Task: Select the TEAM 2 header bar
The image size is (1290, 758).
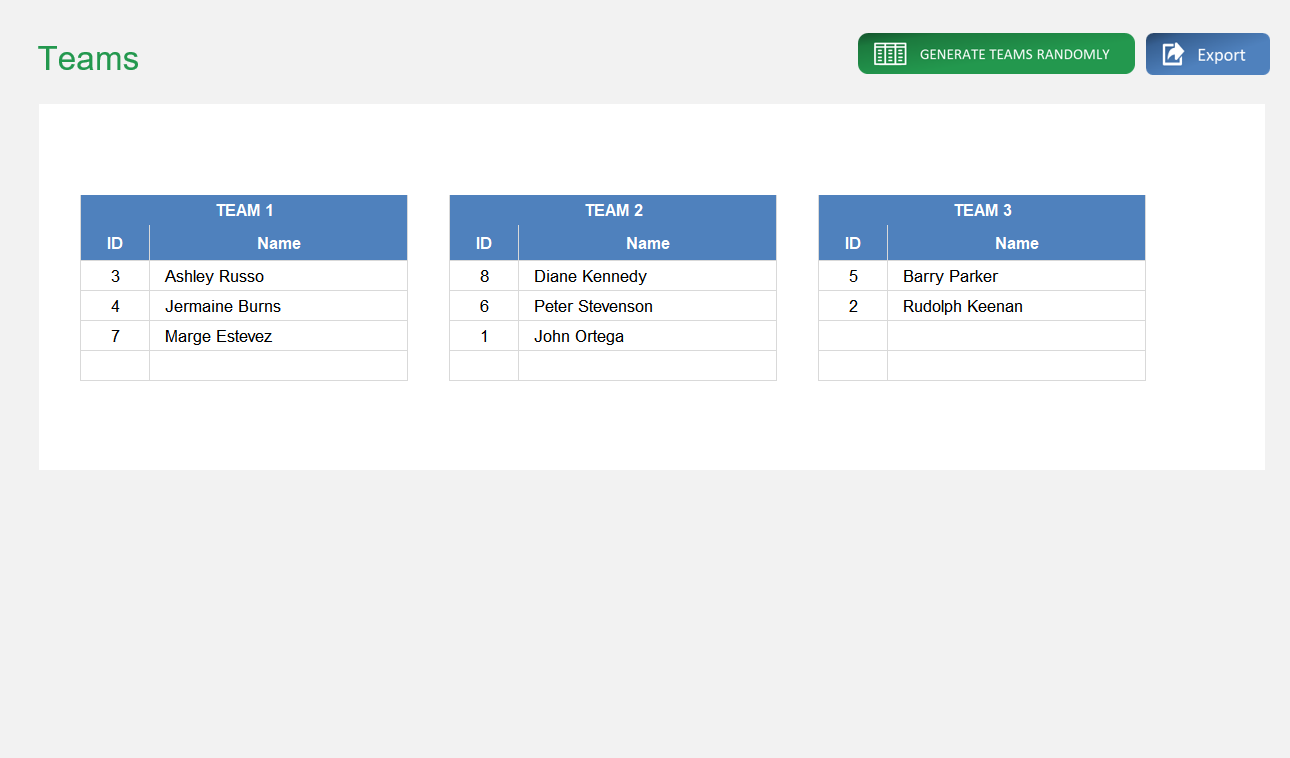Action: (613, 210)
